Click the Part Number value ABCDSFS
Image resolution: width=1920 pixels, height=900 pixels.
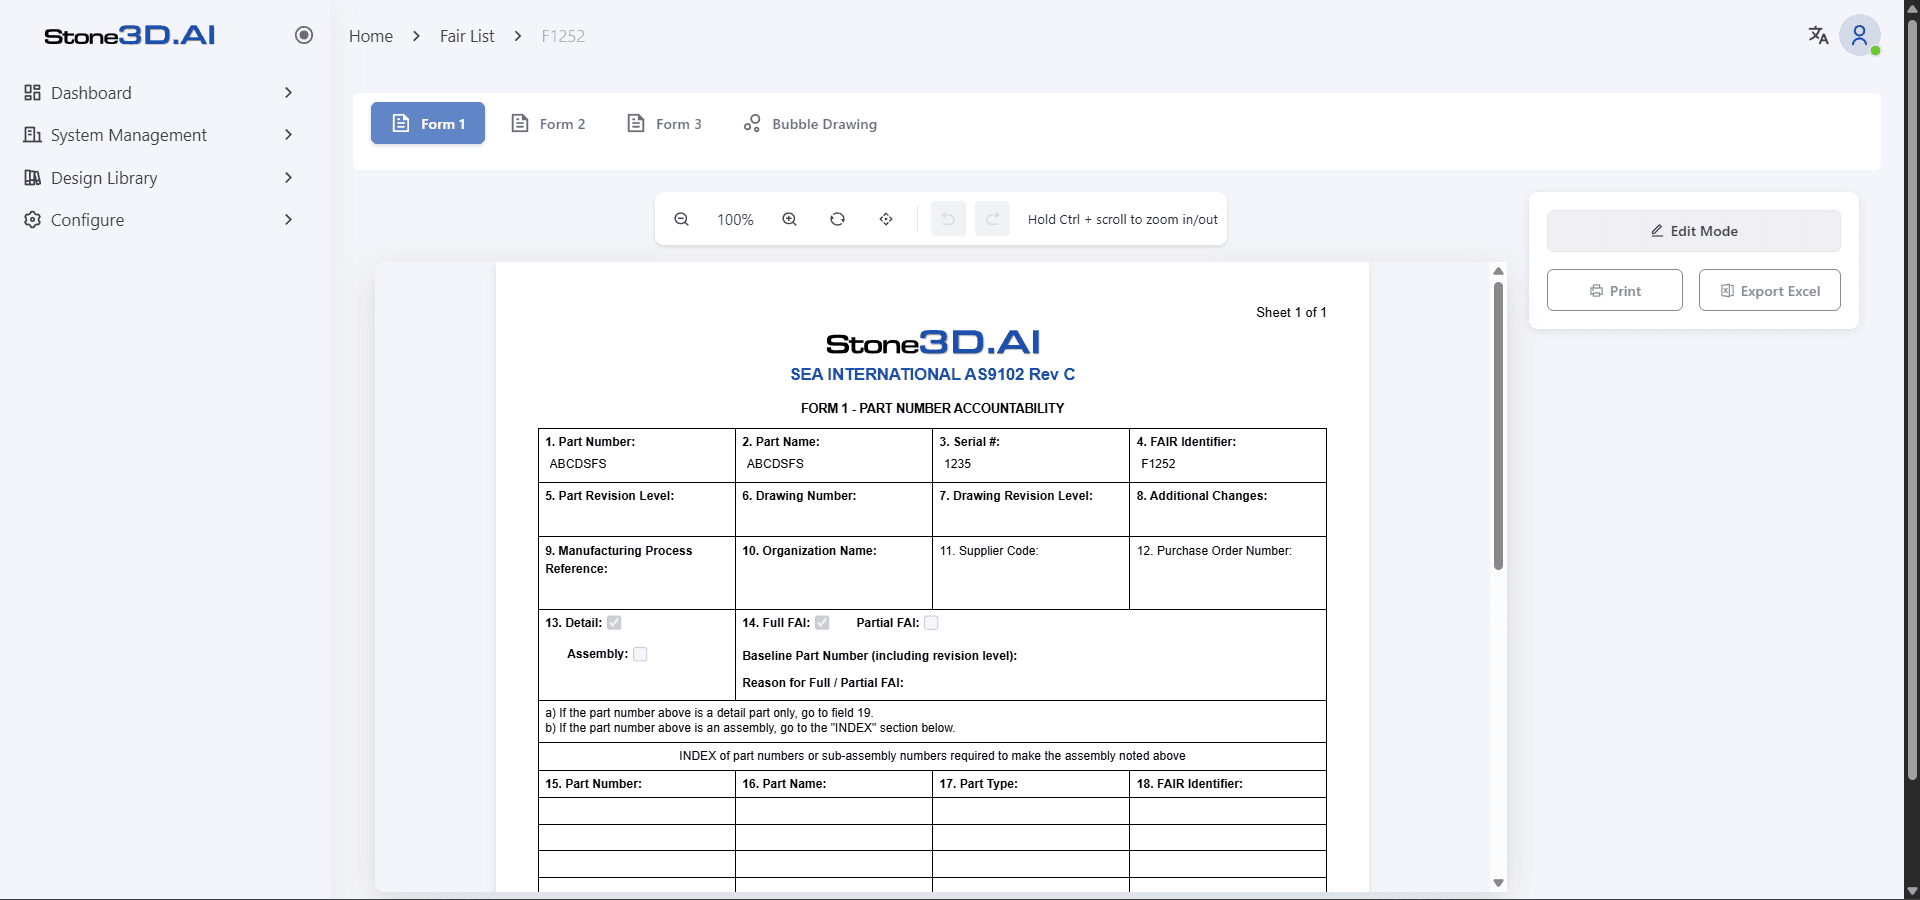578,464
